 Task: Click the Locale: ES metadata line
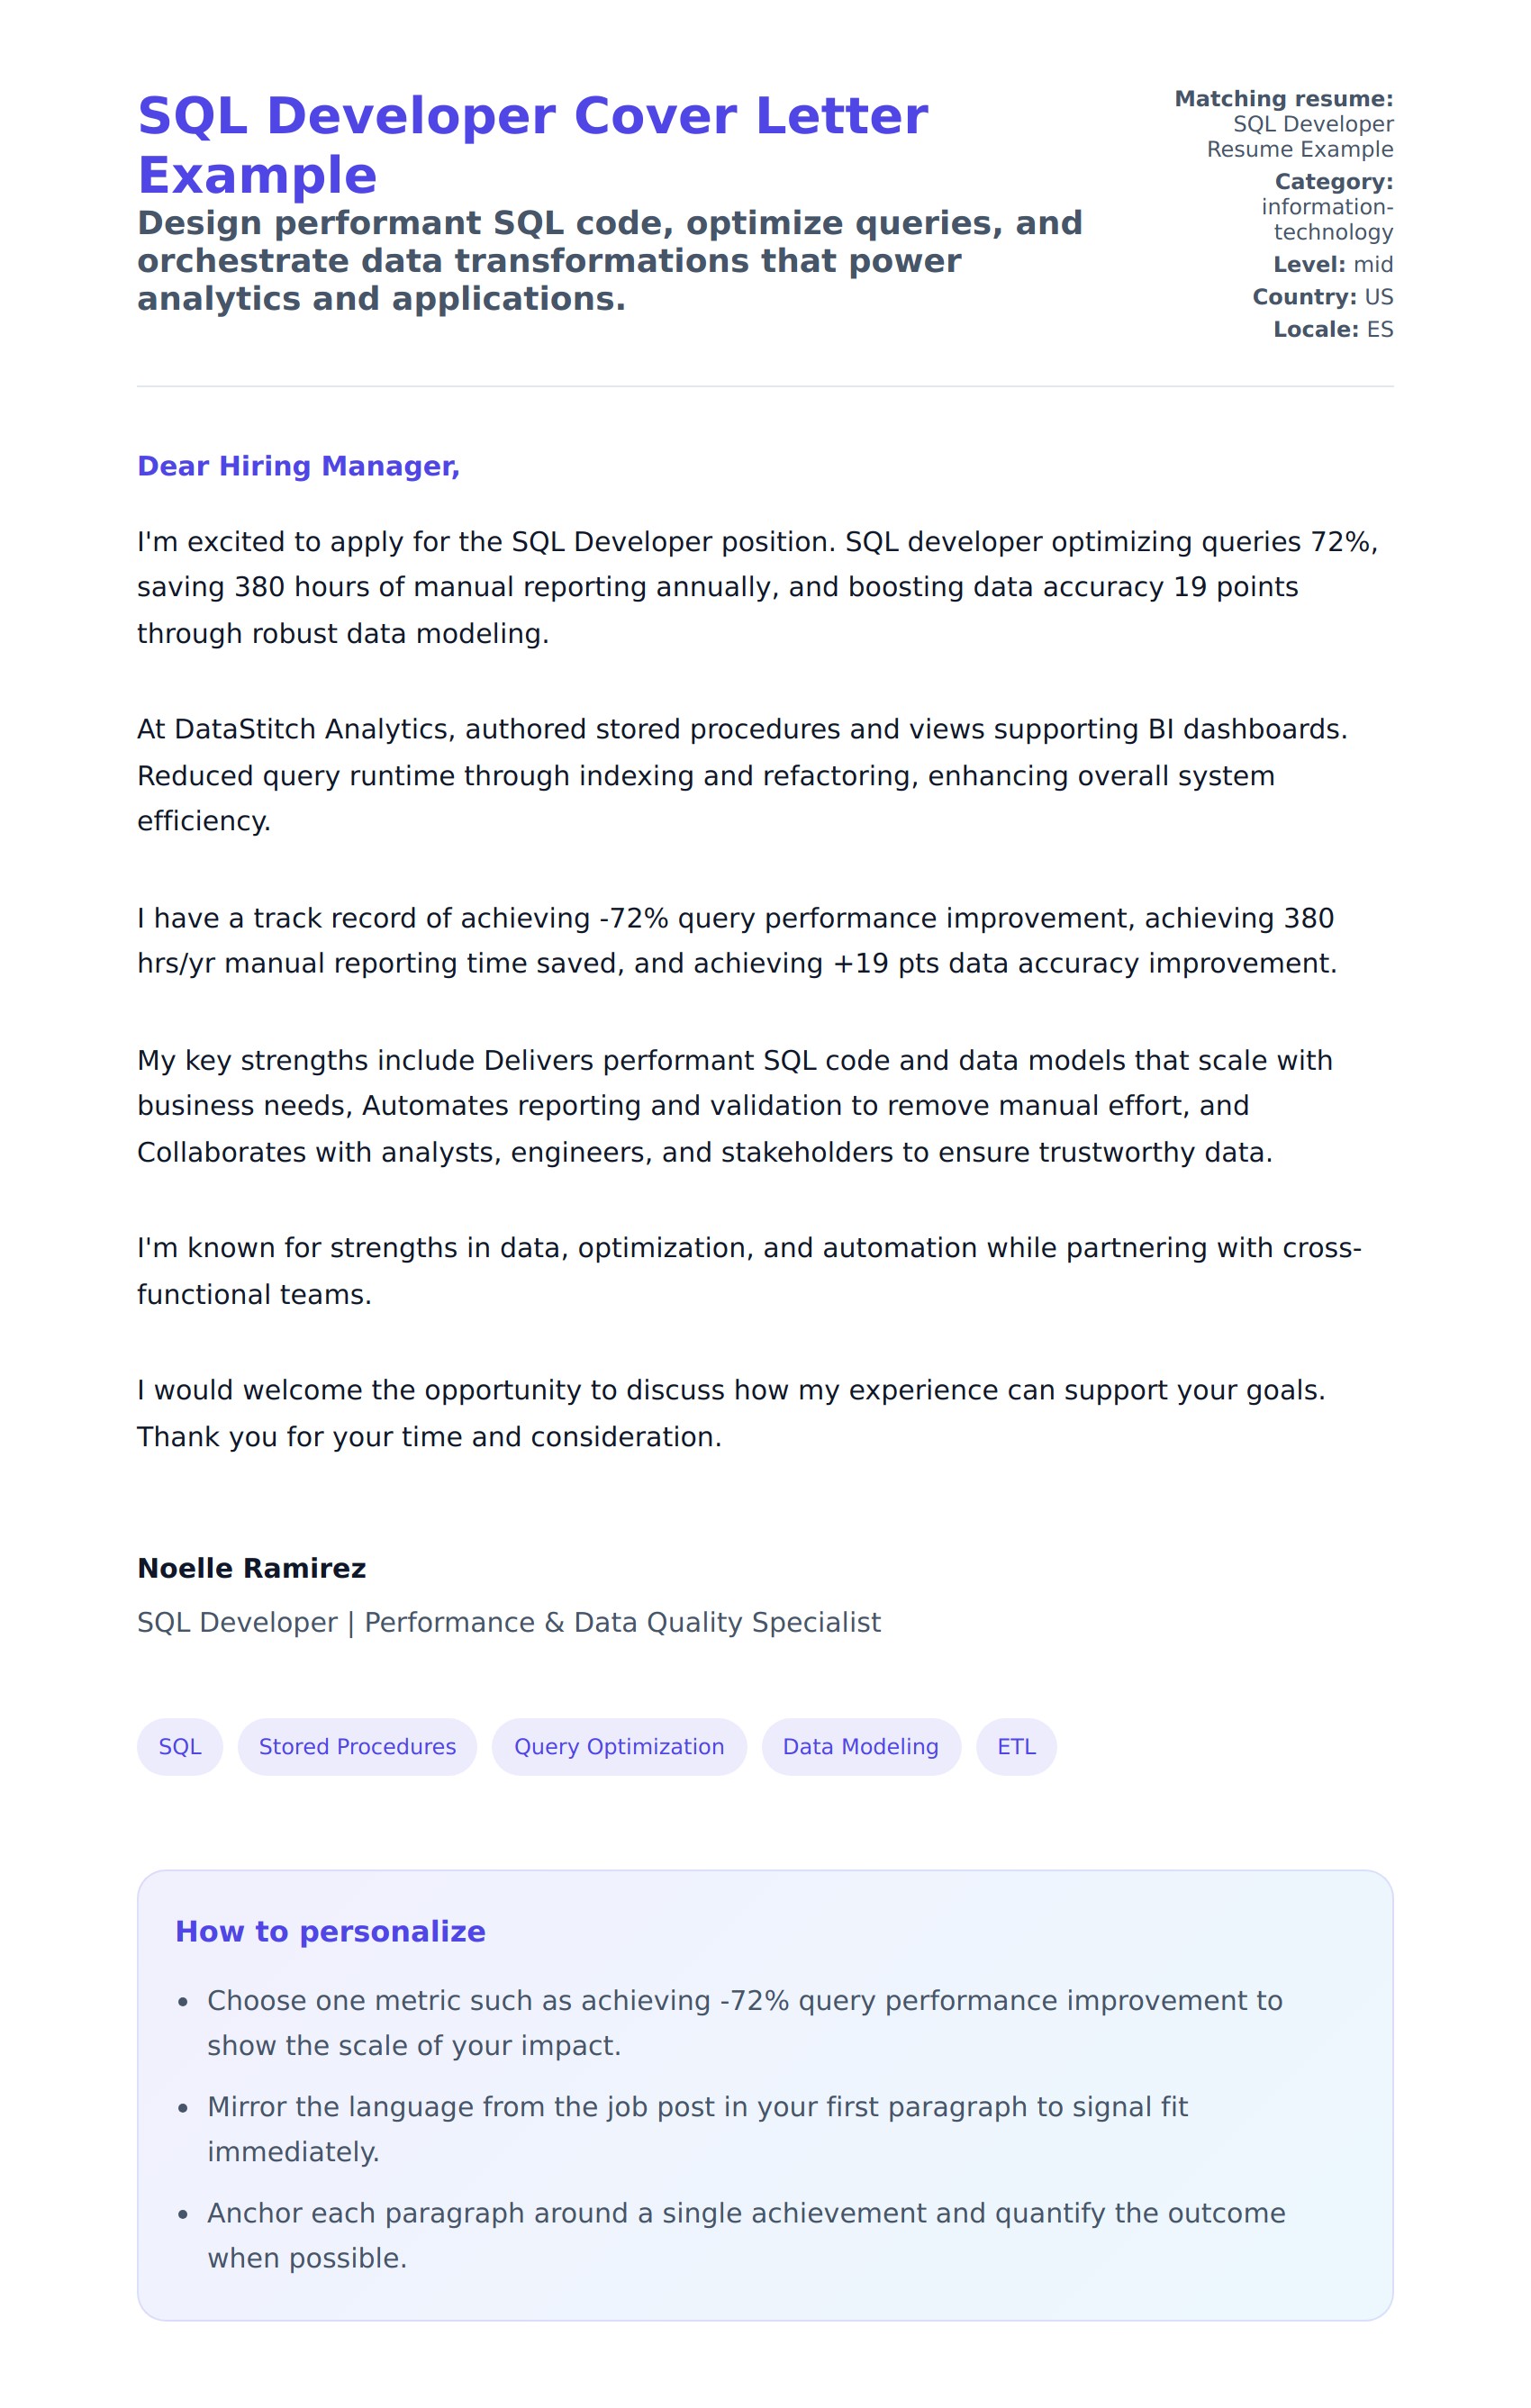pos(1332,329)
